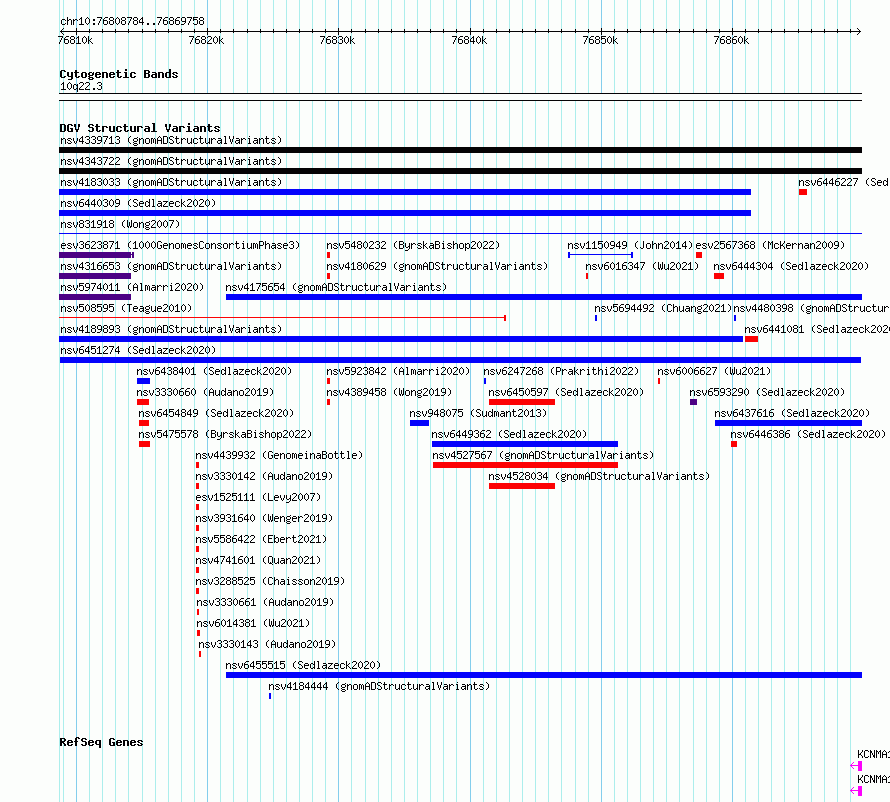Viewport: 890px width, 802px height.
Task: Click nsv3330660 (Audano2019) label
Action: [x=205, y=392]
